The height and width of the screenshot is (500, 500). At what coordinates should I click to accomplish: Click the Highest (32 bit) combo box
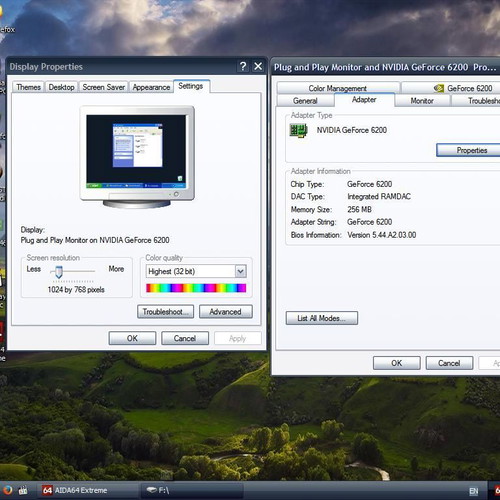(196, 271)
